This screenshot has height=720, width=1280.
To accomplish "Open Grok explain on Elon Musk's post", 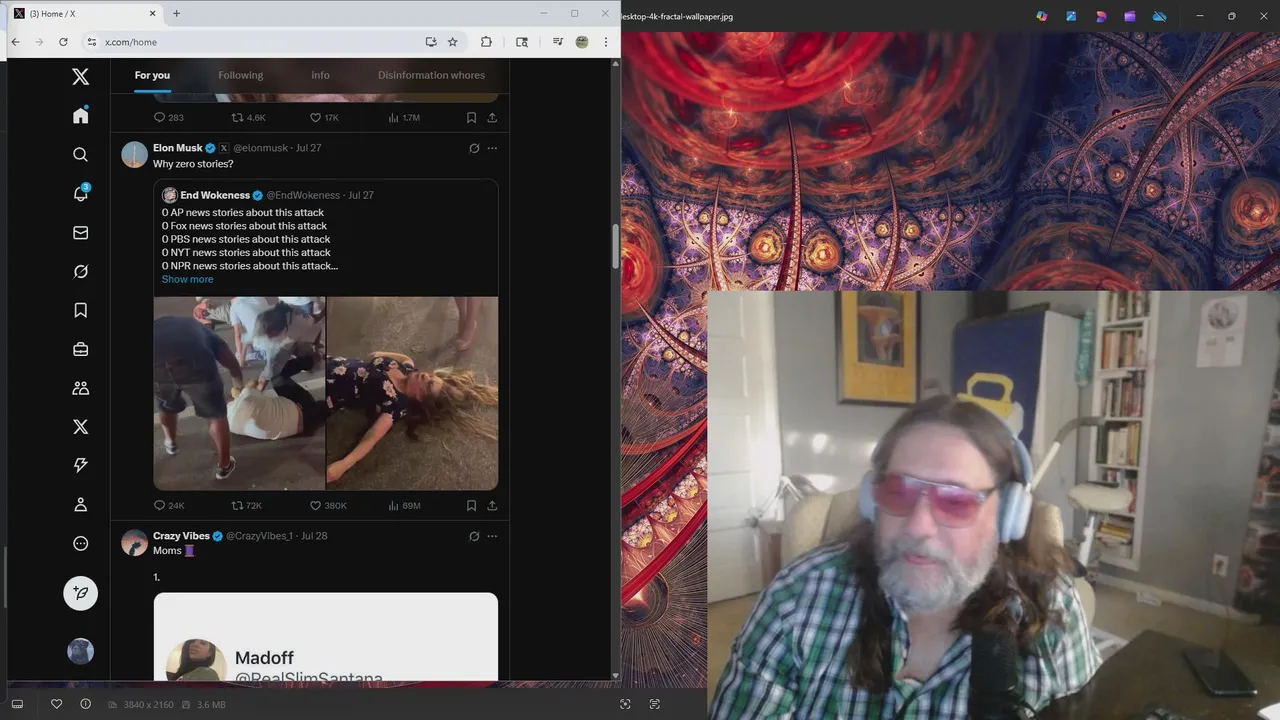I will [x=474, y=148].
